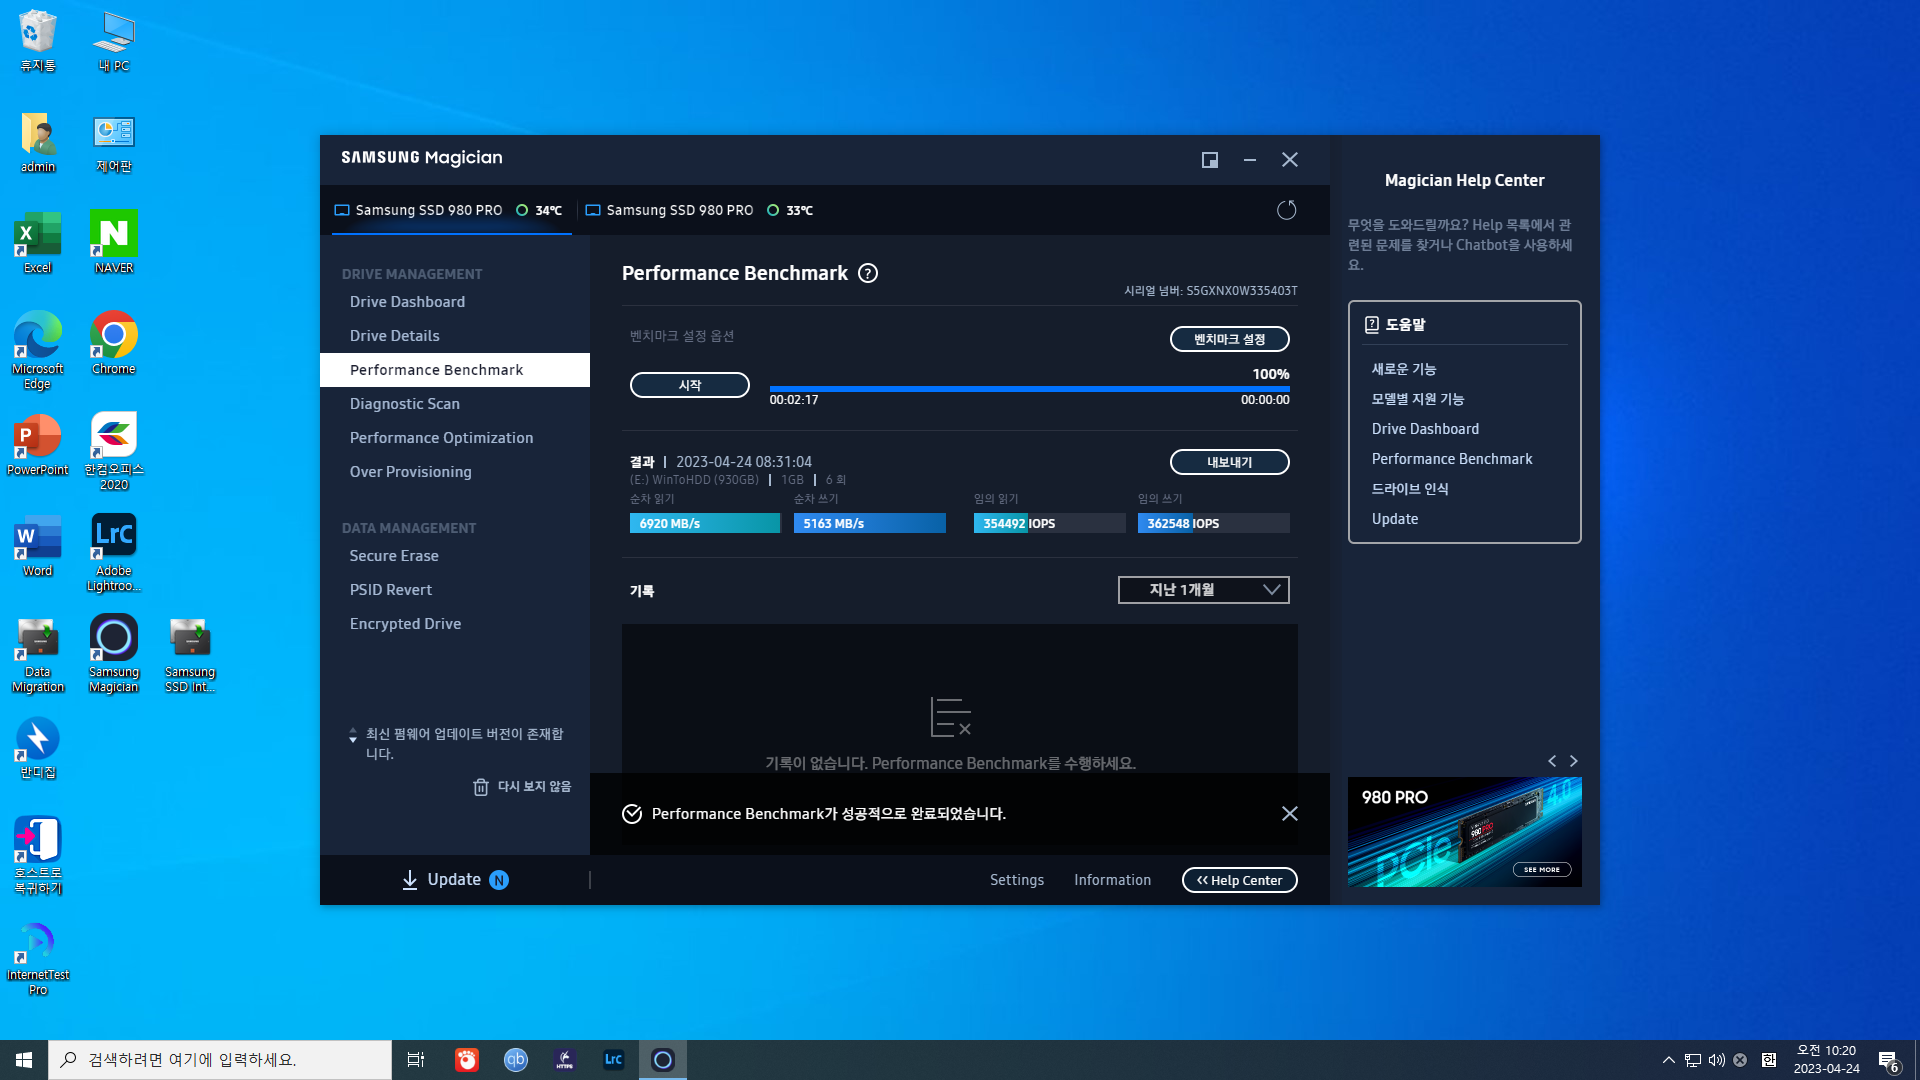Dismiss the benchmark completed notification
Image resolution: width=1920 pixels, height=1080 pixels.
coord(1290,814)
